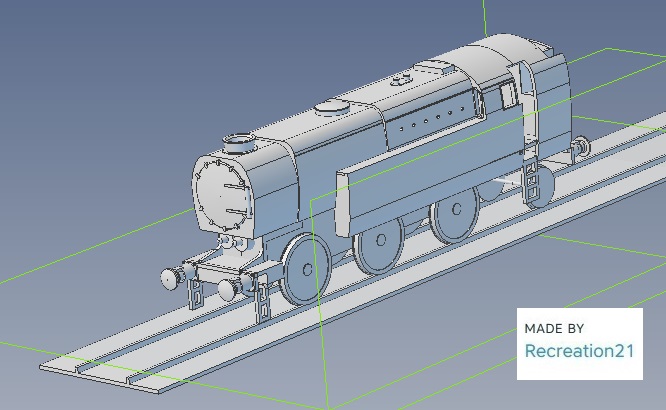Select the locomotive chimney on the smokebox
Screen dimensions: 666x410
[240, 144]
